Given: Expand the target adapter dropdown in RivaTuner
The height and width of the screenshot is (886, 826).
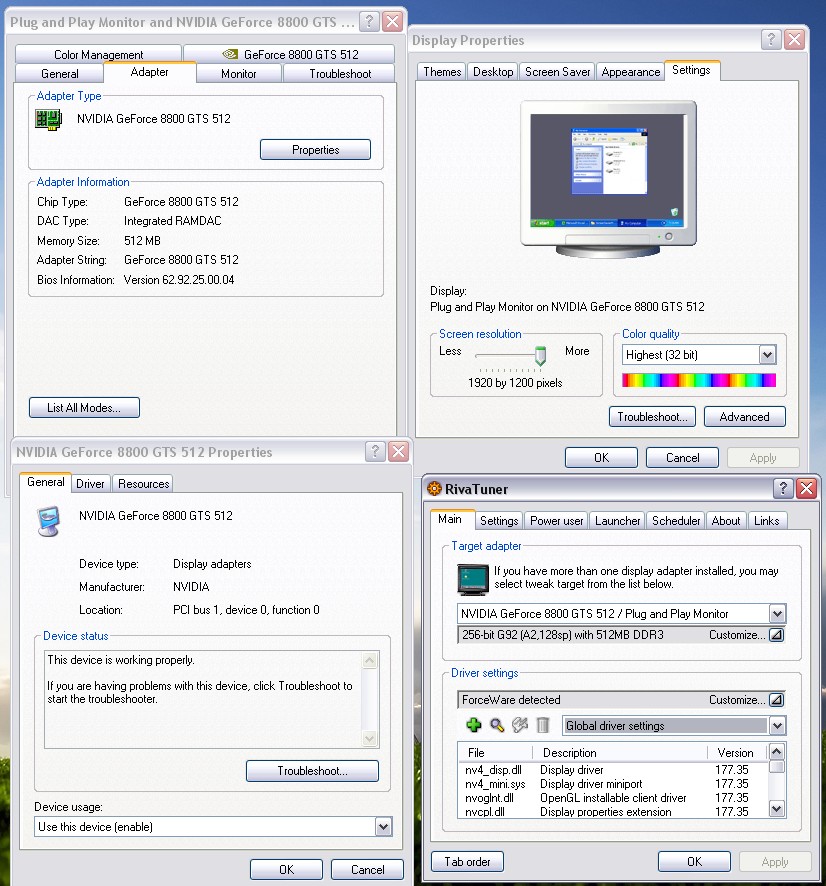Looking at the screenshot, I should pos(777,614).
